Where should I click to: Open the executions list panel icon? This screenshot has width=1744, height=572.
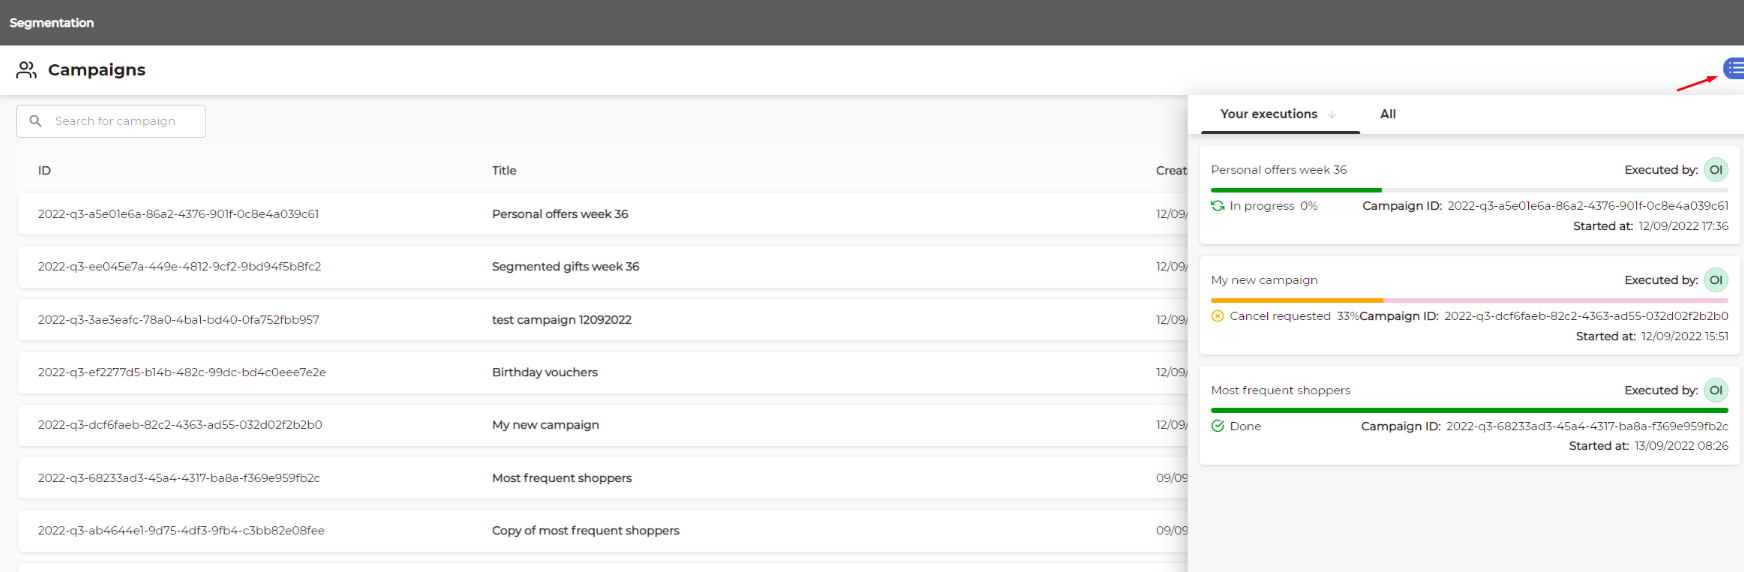click(1734, 68)
